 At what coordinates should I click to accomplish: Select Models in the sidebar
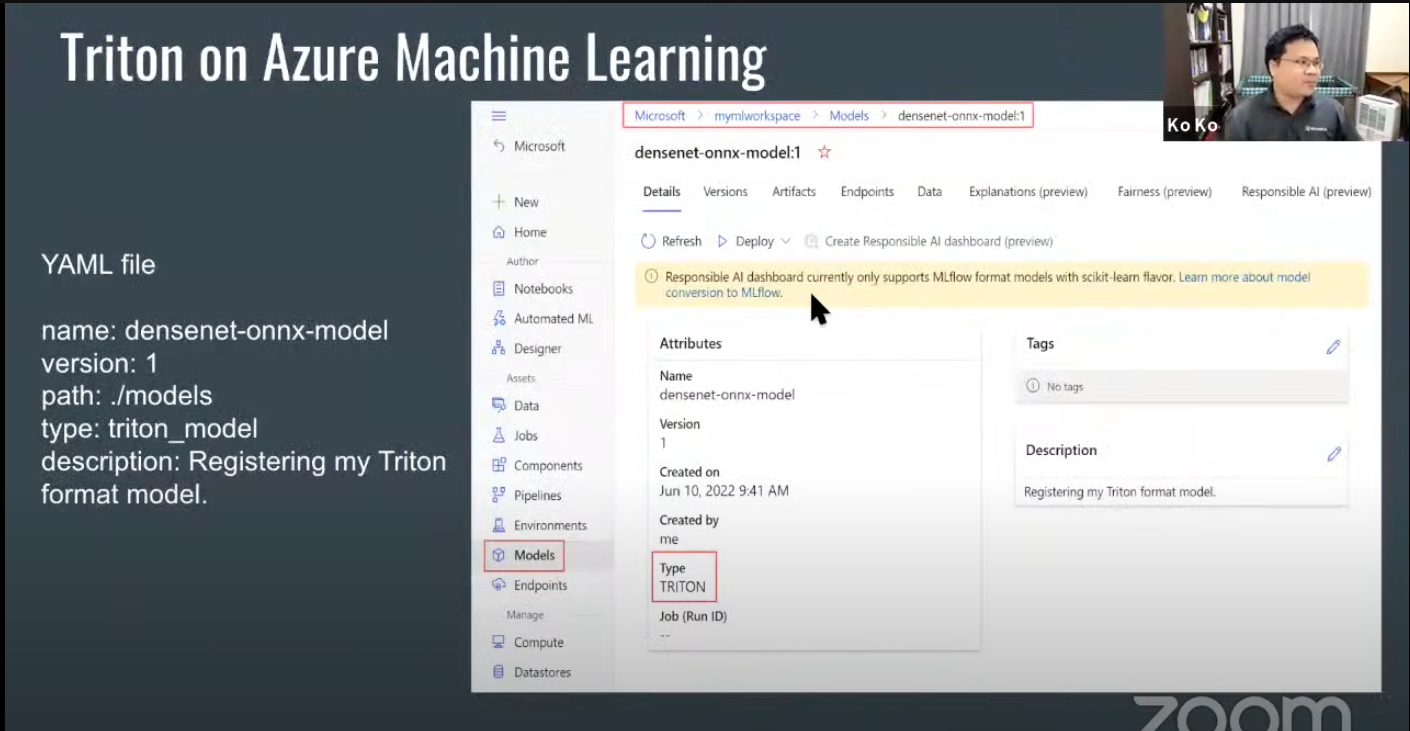pos(534,556)
